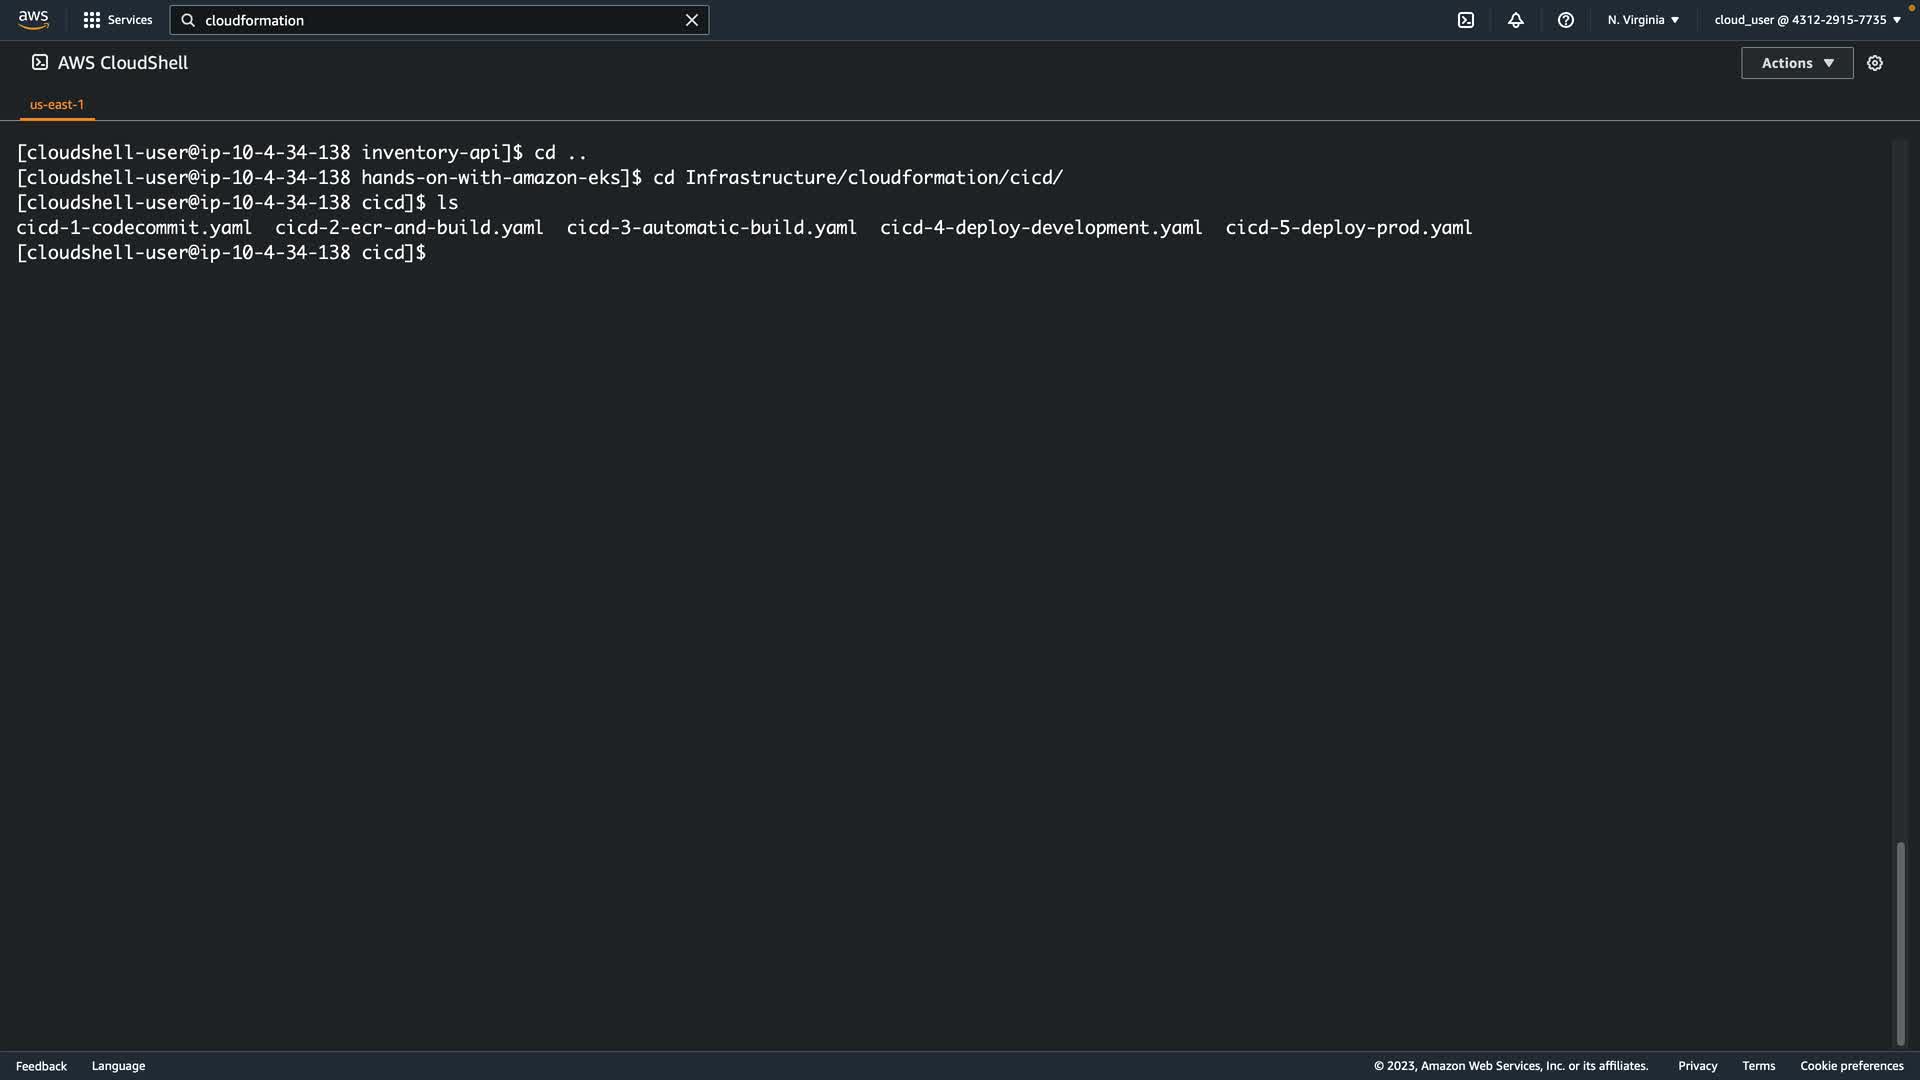Open CloudShell settings gear icon

click(1874, 63)
